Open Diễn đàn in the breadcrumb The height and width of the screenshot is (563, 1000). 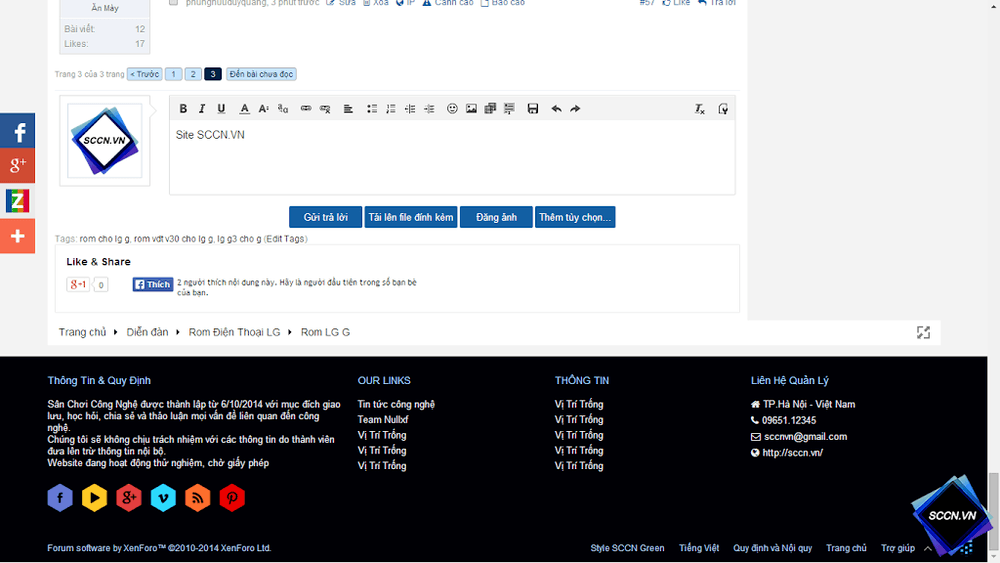[x=147, y=332]
